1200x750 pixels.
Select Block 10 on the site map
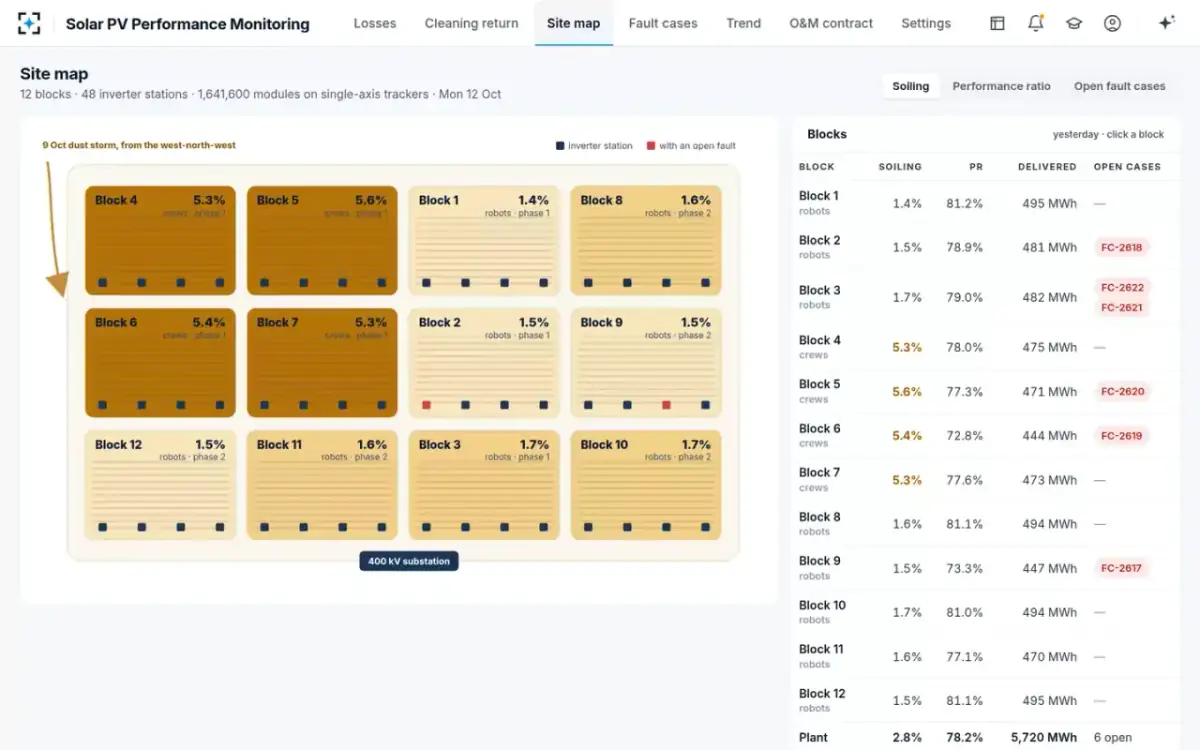(646, 485)
